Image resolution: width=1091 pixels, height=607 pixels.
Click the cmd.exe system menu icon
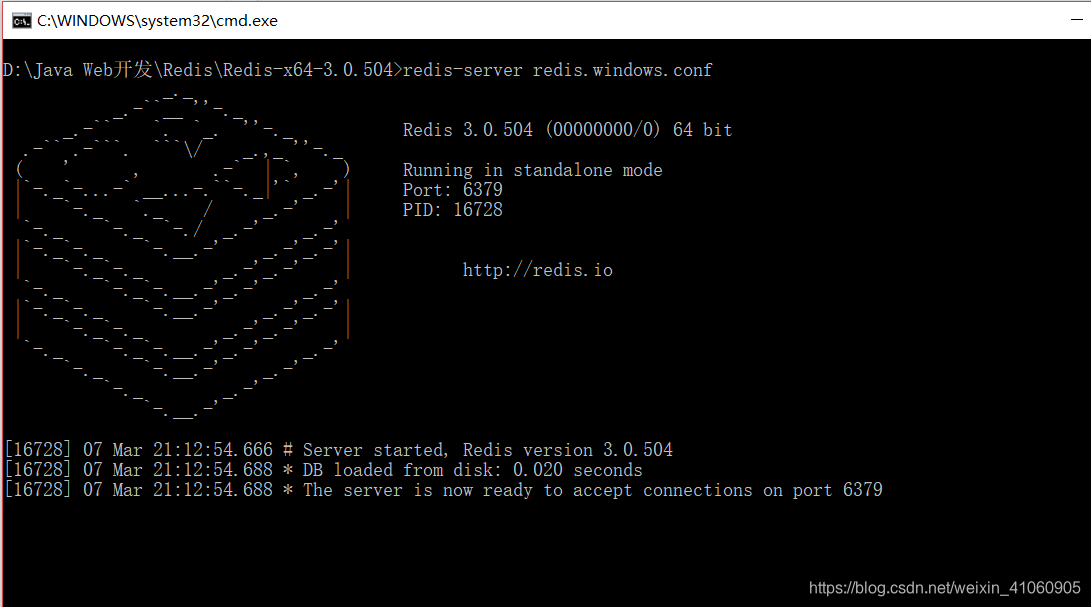pyautogui.click(x=22, y=21)
